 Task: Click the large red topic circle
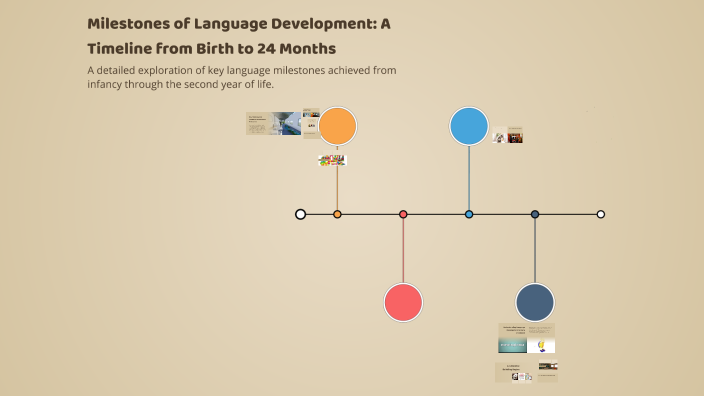403,302
